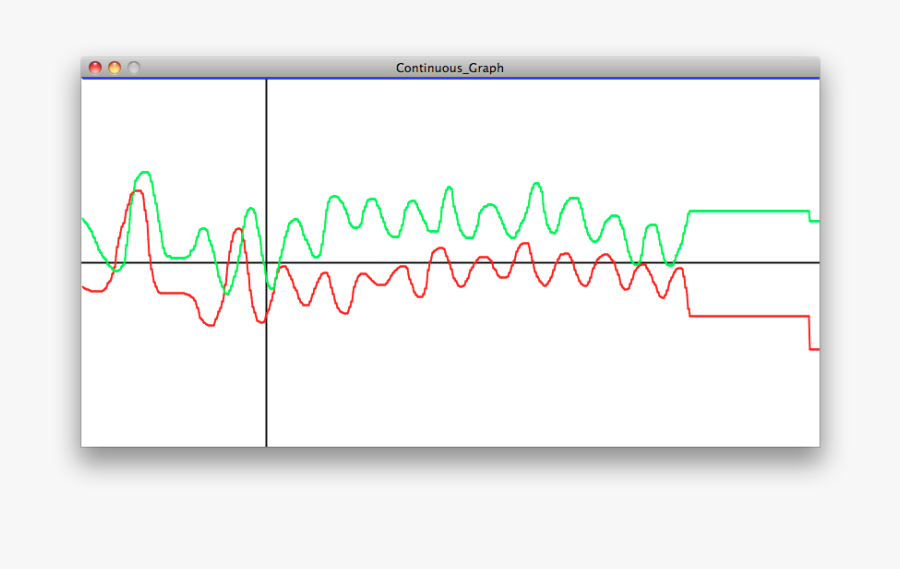The width and height of the screenshot is (900, 569).
Task: Select the red curve's long flat plateau
Action: tap(748, 316)
